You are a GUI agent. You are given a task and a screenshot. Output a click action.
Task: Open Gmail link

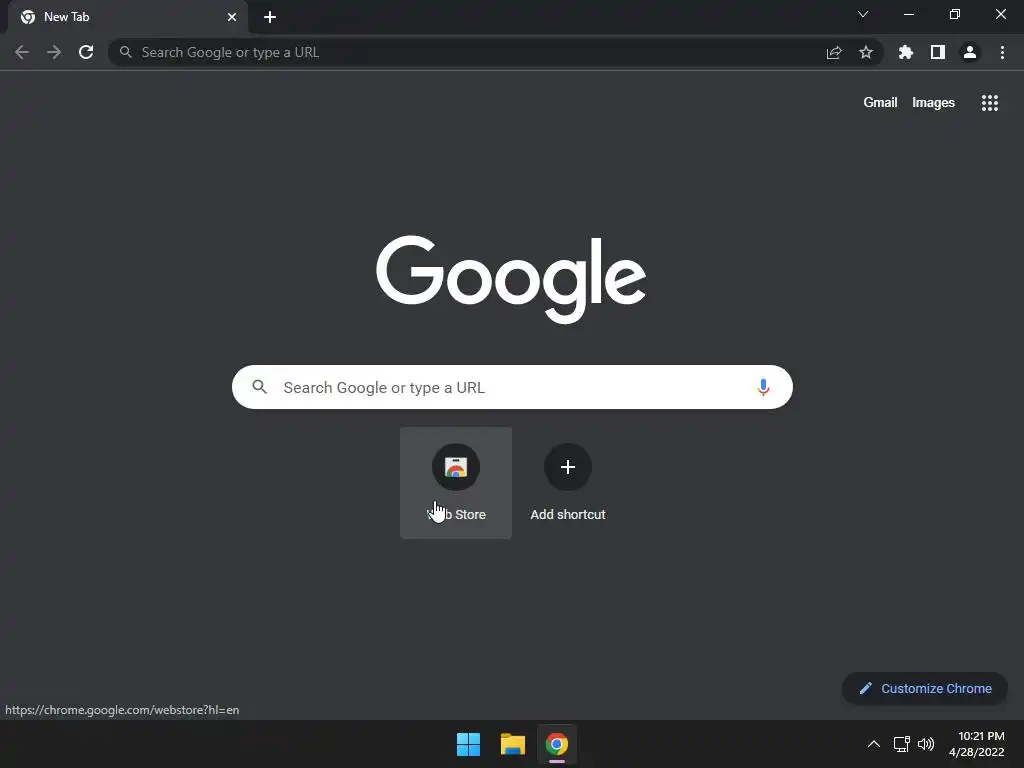pos(880,103)
